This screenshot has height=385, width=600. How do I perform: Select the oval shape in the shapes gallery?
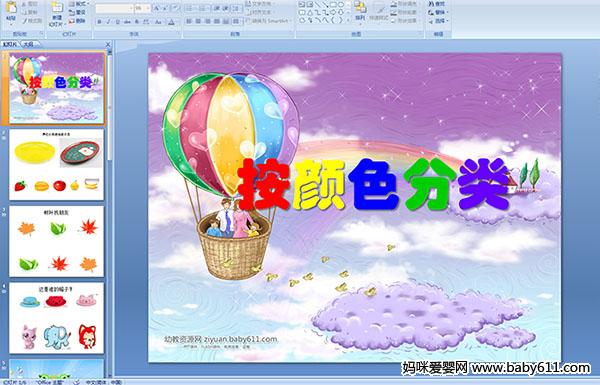(x=341, y=5)
